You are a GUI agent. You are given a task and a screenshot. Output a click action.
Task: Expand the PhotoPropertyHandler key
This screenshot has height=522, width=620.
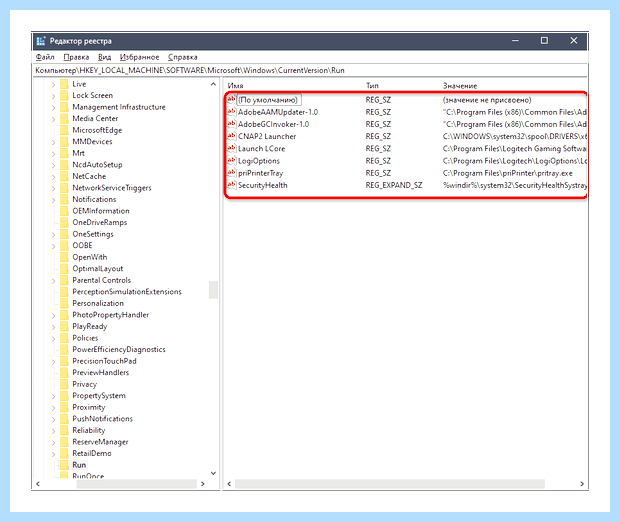(53, 315)
